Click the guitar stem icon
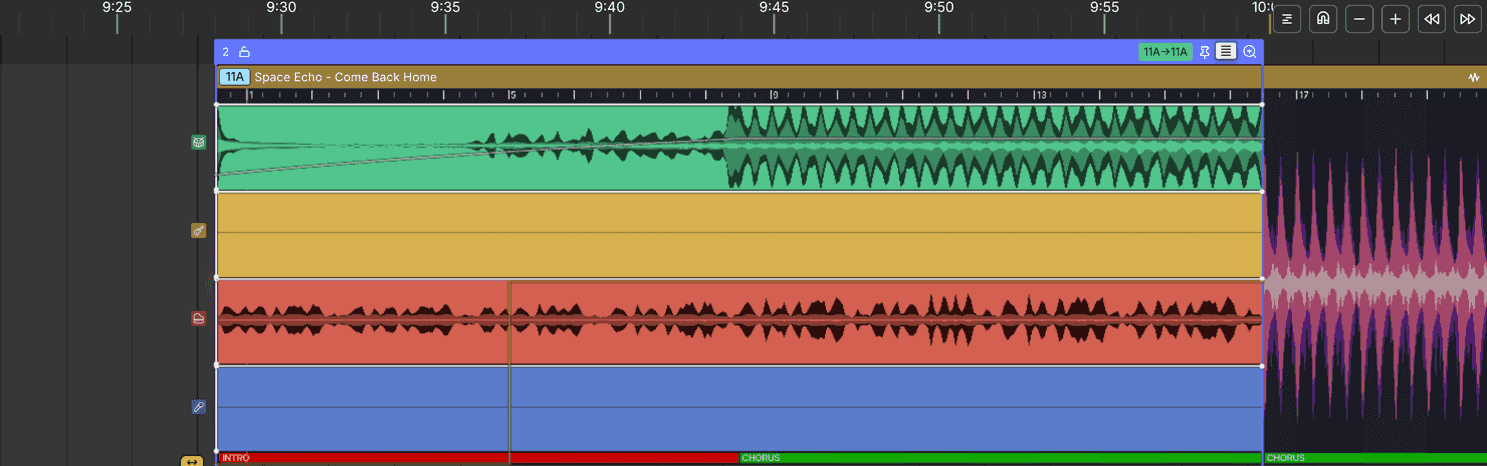The image size is (1487, 466). pos(198,231)
